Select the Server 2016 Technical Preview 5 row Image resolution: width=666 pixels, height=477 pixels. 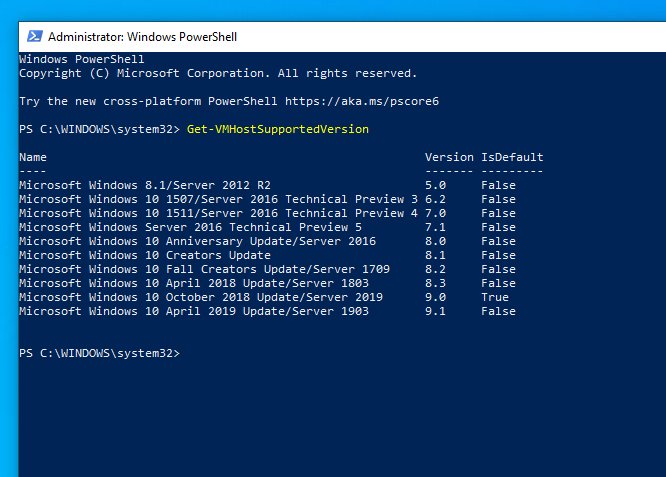click(190, 227)
